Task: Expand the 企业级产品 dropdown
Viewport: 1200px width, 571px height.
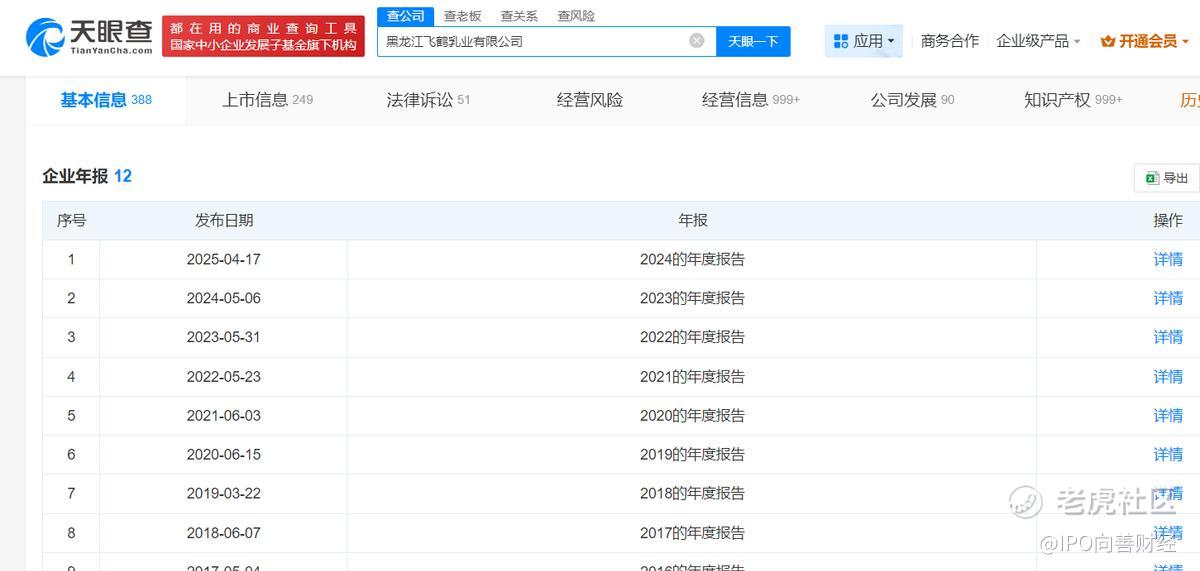Action: tap(1038, 41)
